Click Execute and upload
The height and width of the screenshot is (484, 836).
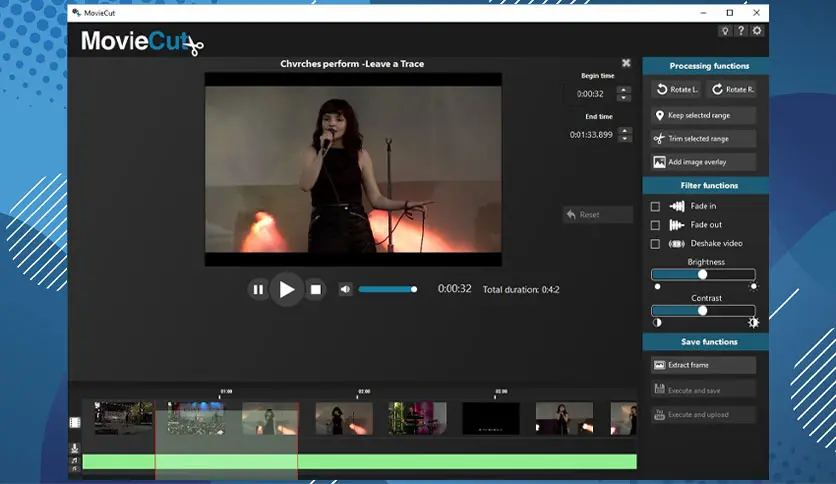703,414
